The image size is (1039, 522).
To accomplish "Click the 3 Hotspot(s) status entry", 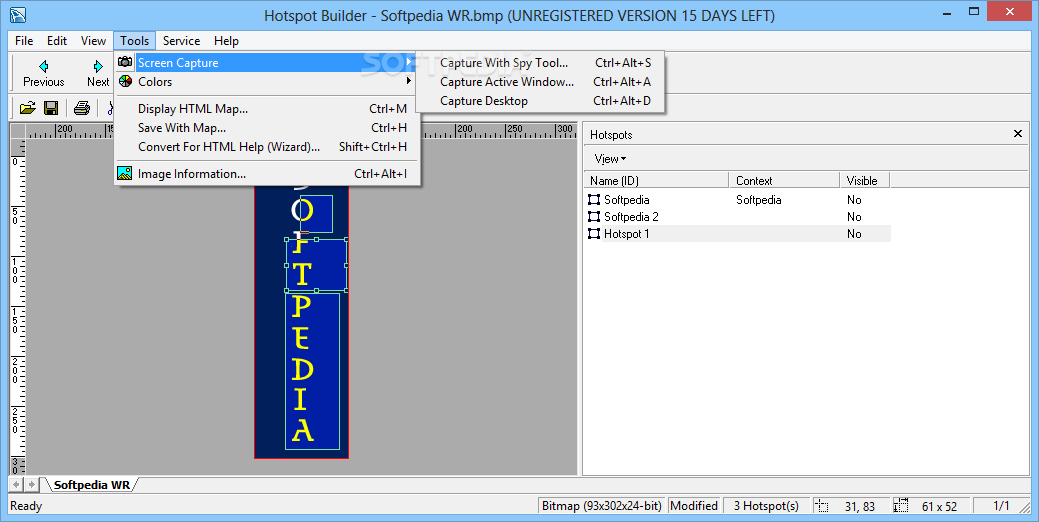I will coord(766,506).
